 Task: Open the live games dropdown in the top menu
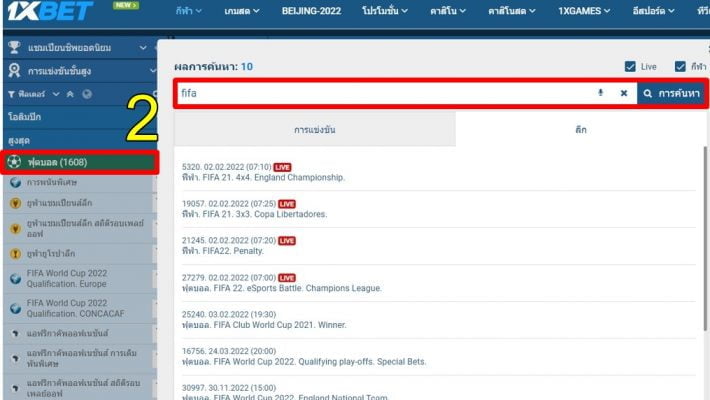(242, 11)
